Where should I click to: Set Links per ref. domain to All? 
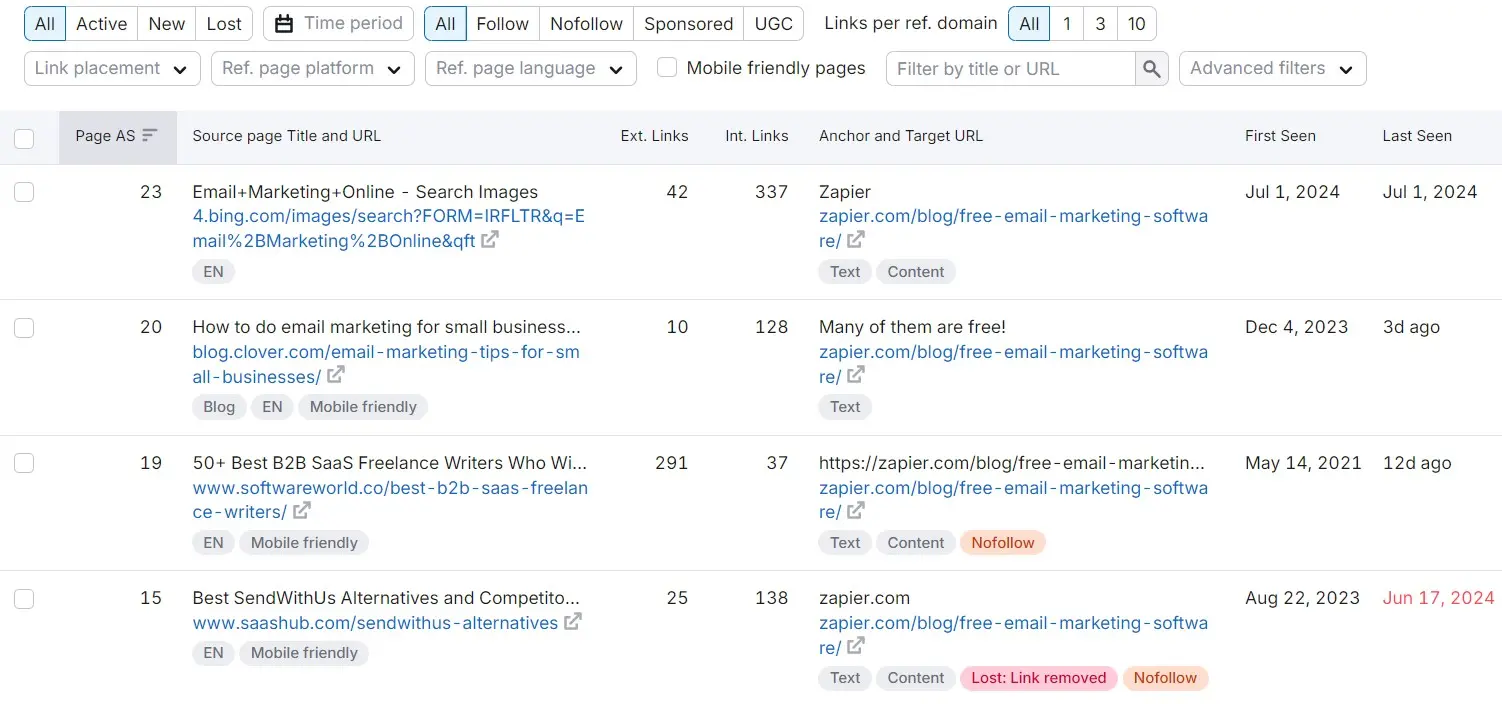pos(1029,23)
